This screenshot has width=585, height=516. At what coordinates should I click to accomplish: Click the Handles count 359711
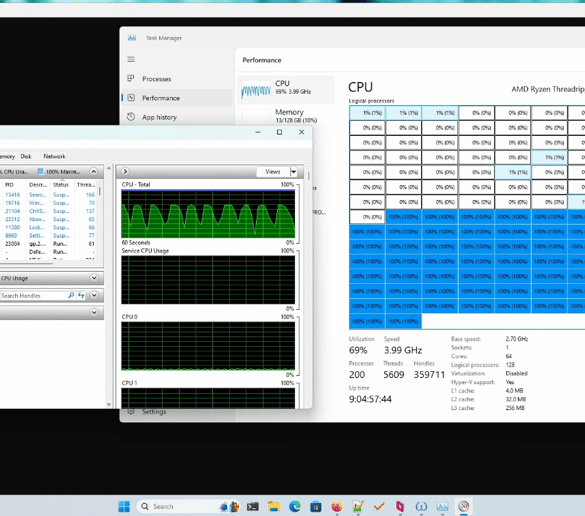pyautogui.click(x=429, y=375)
